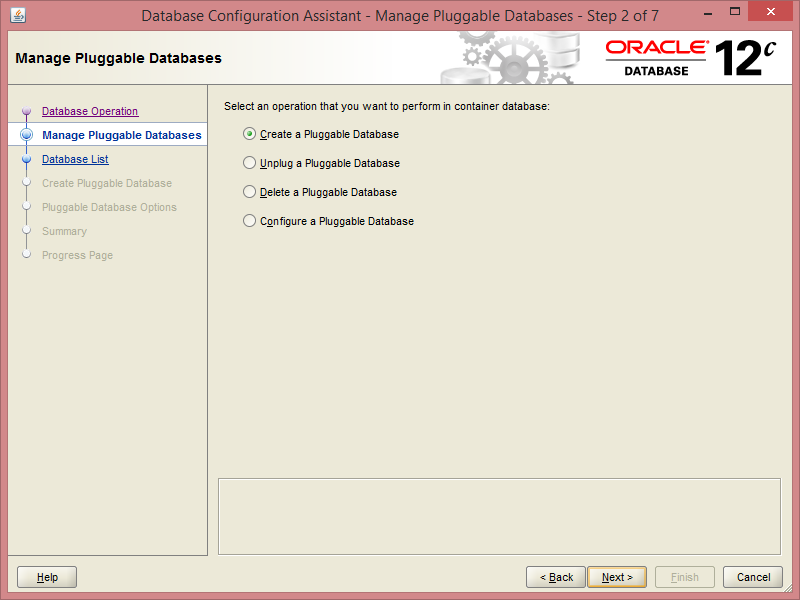This screenshot has width=800, height=600.
Task: Select Configure a Pluggable Database option
Action: coord(249,221)
